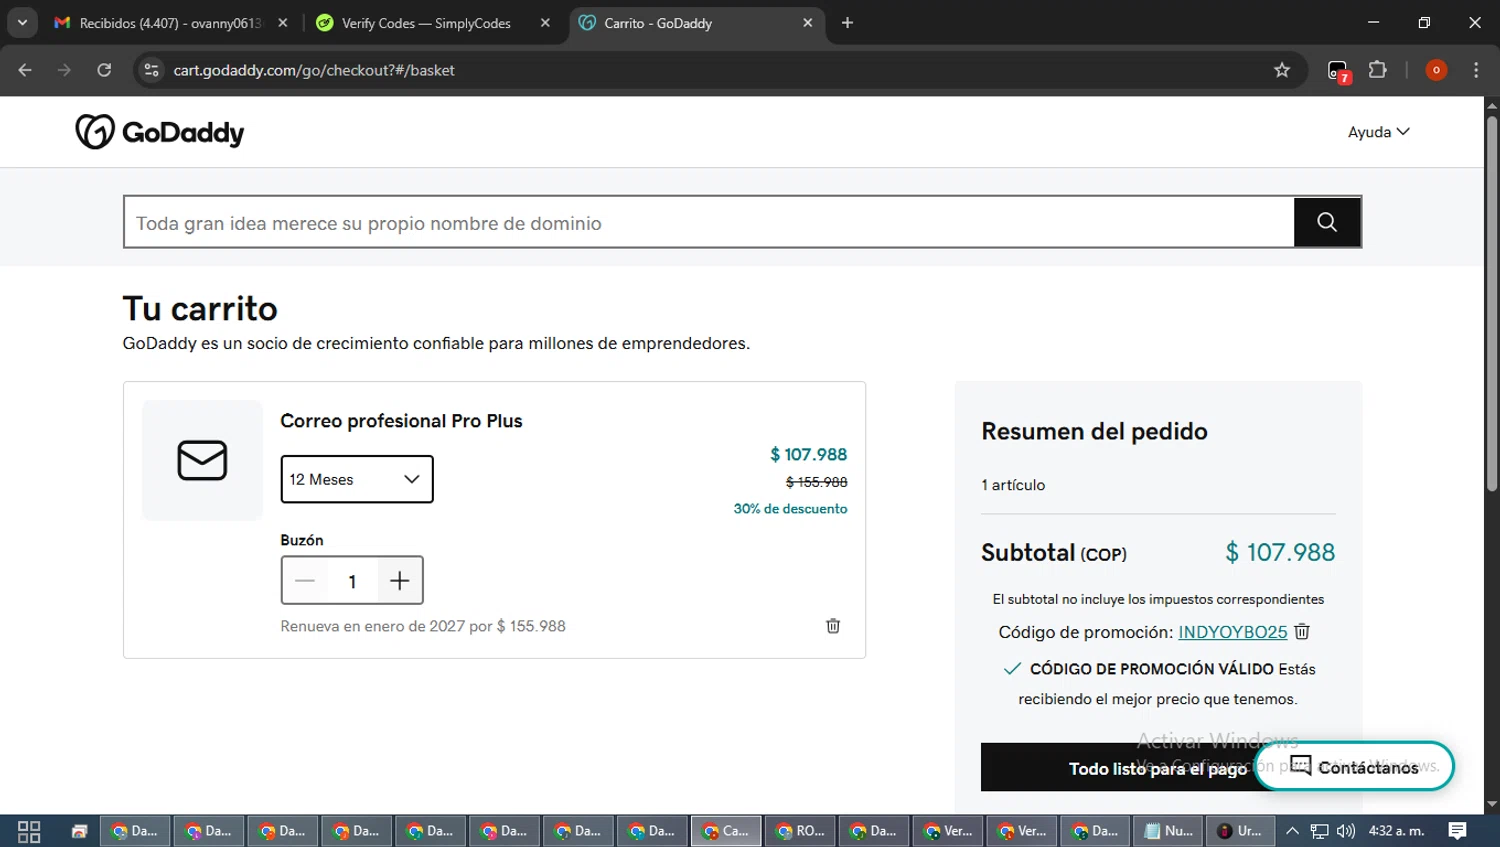Open the 12 Meses term dropdown
1500x847 pixels.
[357, 479]
